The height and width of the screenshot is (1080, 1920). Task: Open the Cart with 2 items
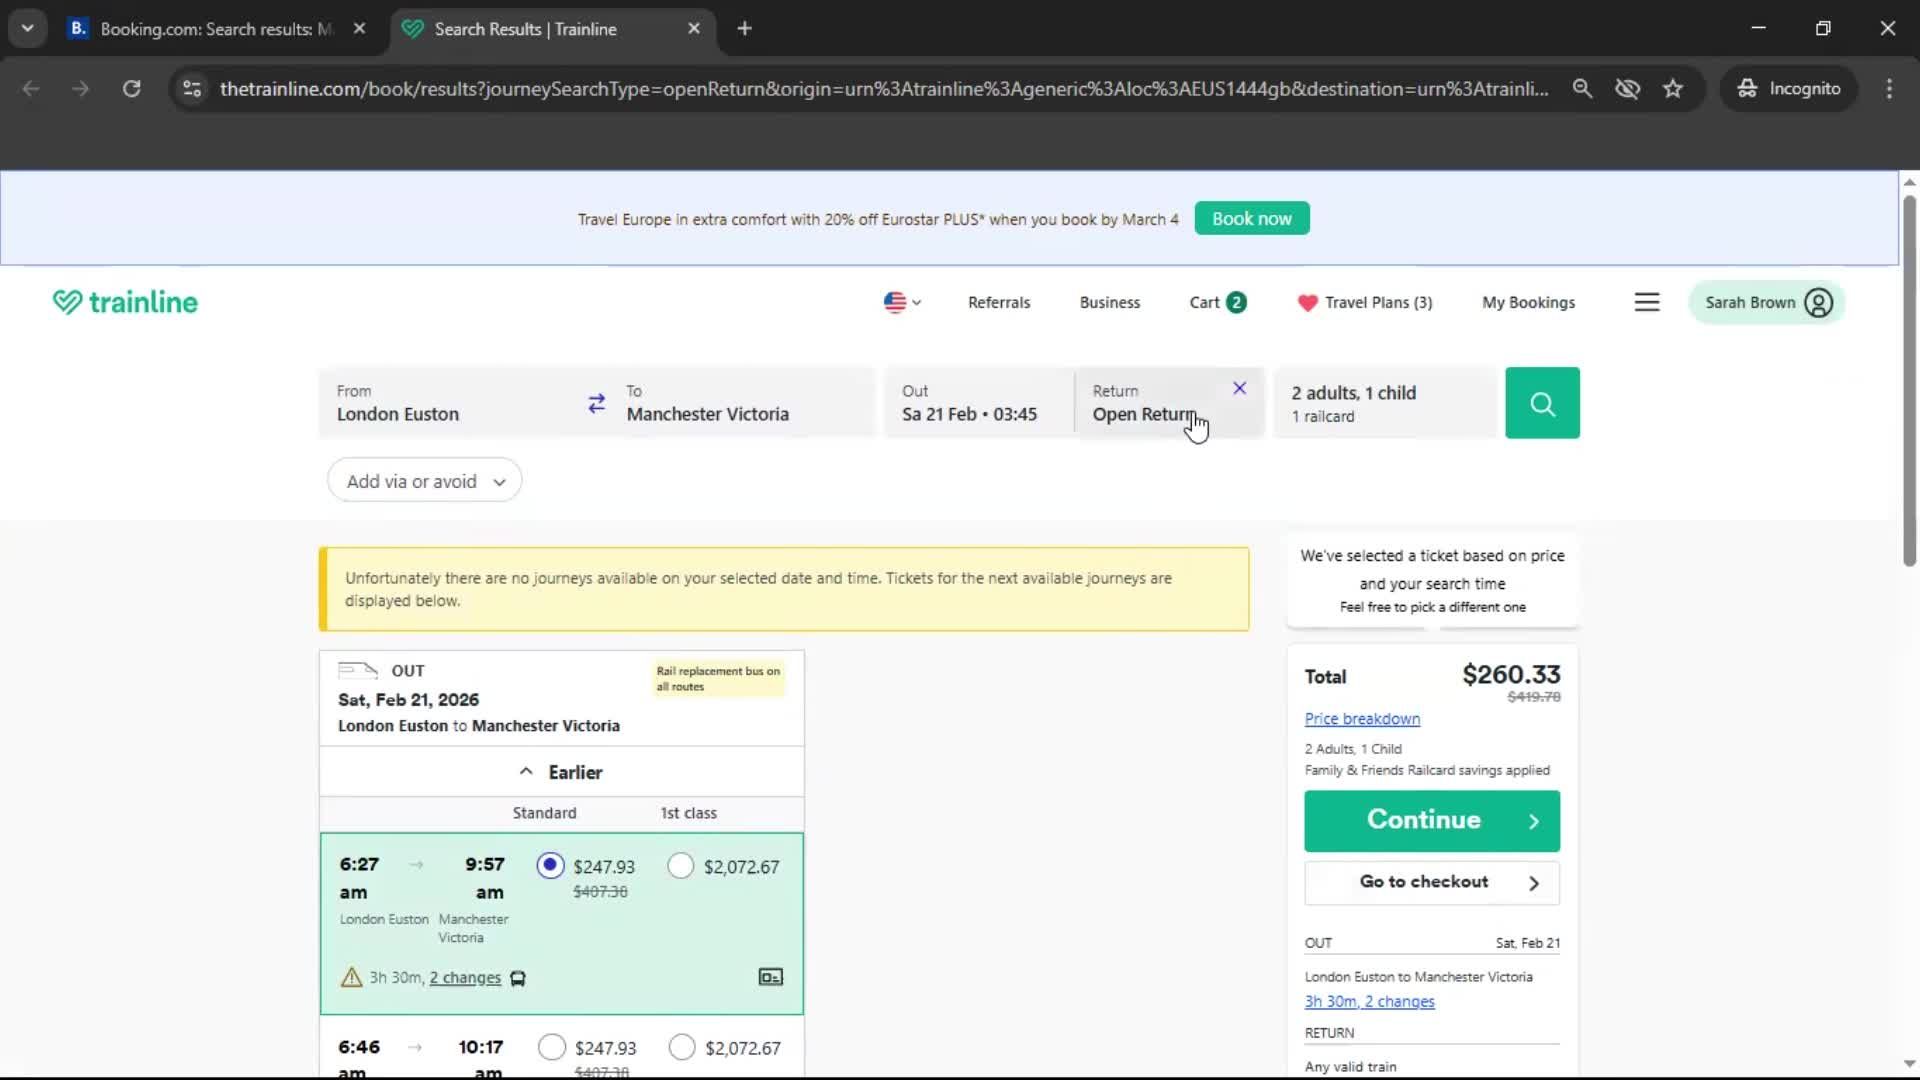1216,302
